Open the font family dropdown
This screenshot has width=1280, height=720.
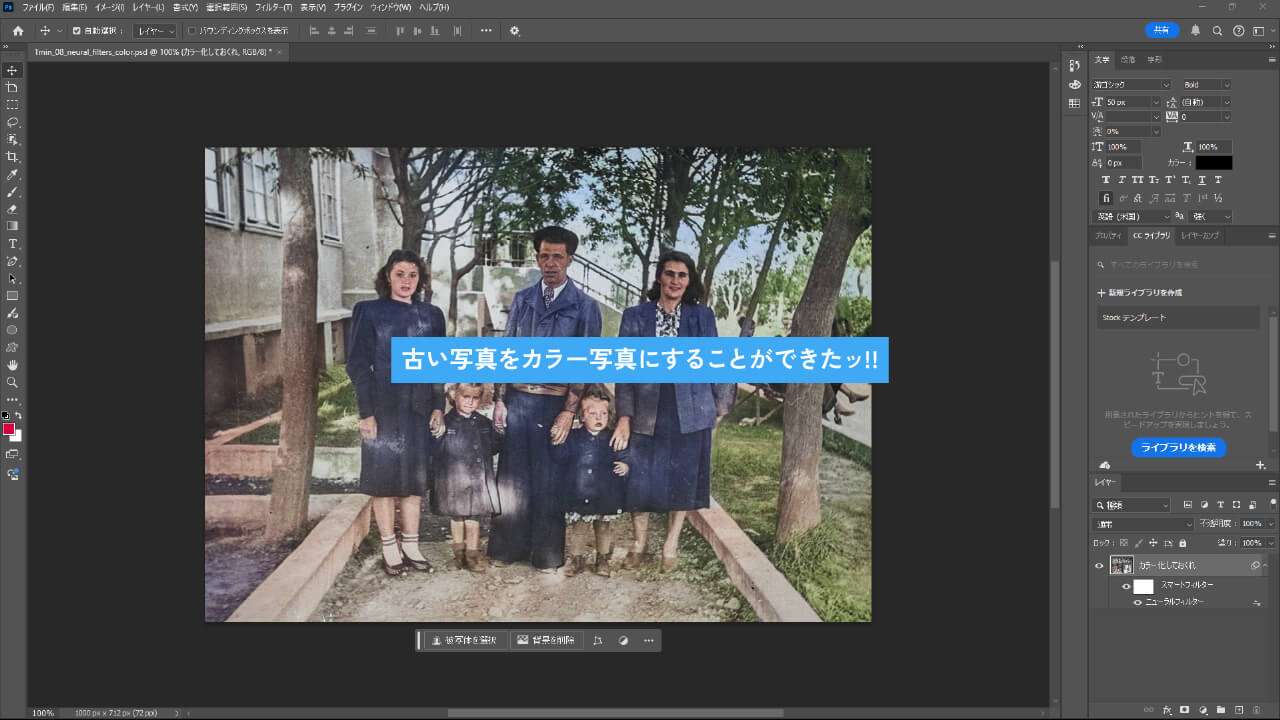pos(1132,85)
